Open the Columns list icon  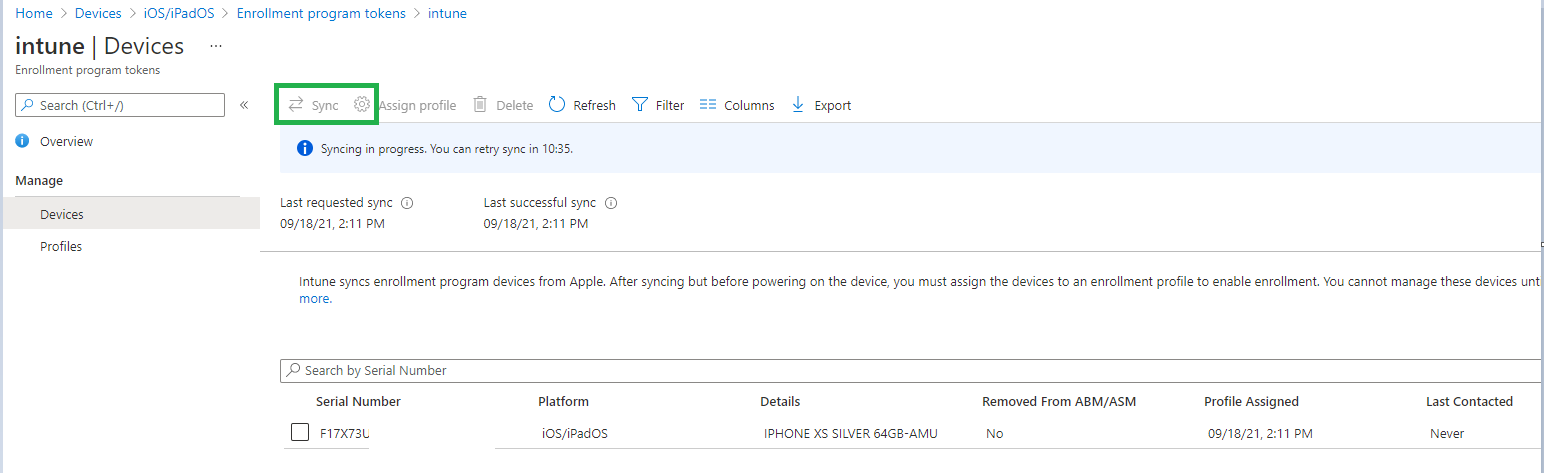point(708,105)
